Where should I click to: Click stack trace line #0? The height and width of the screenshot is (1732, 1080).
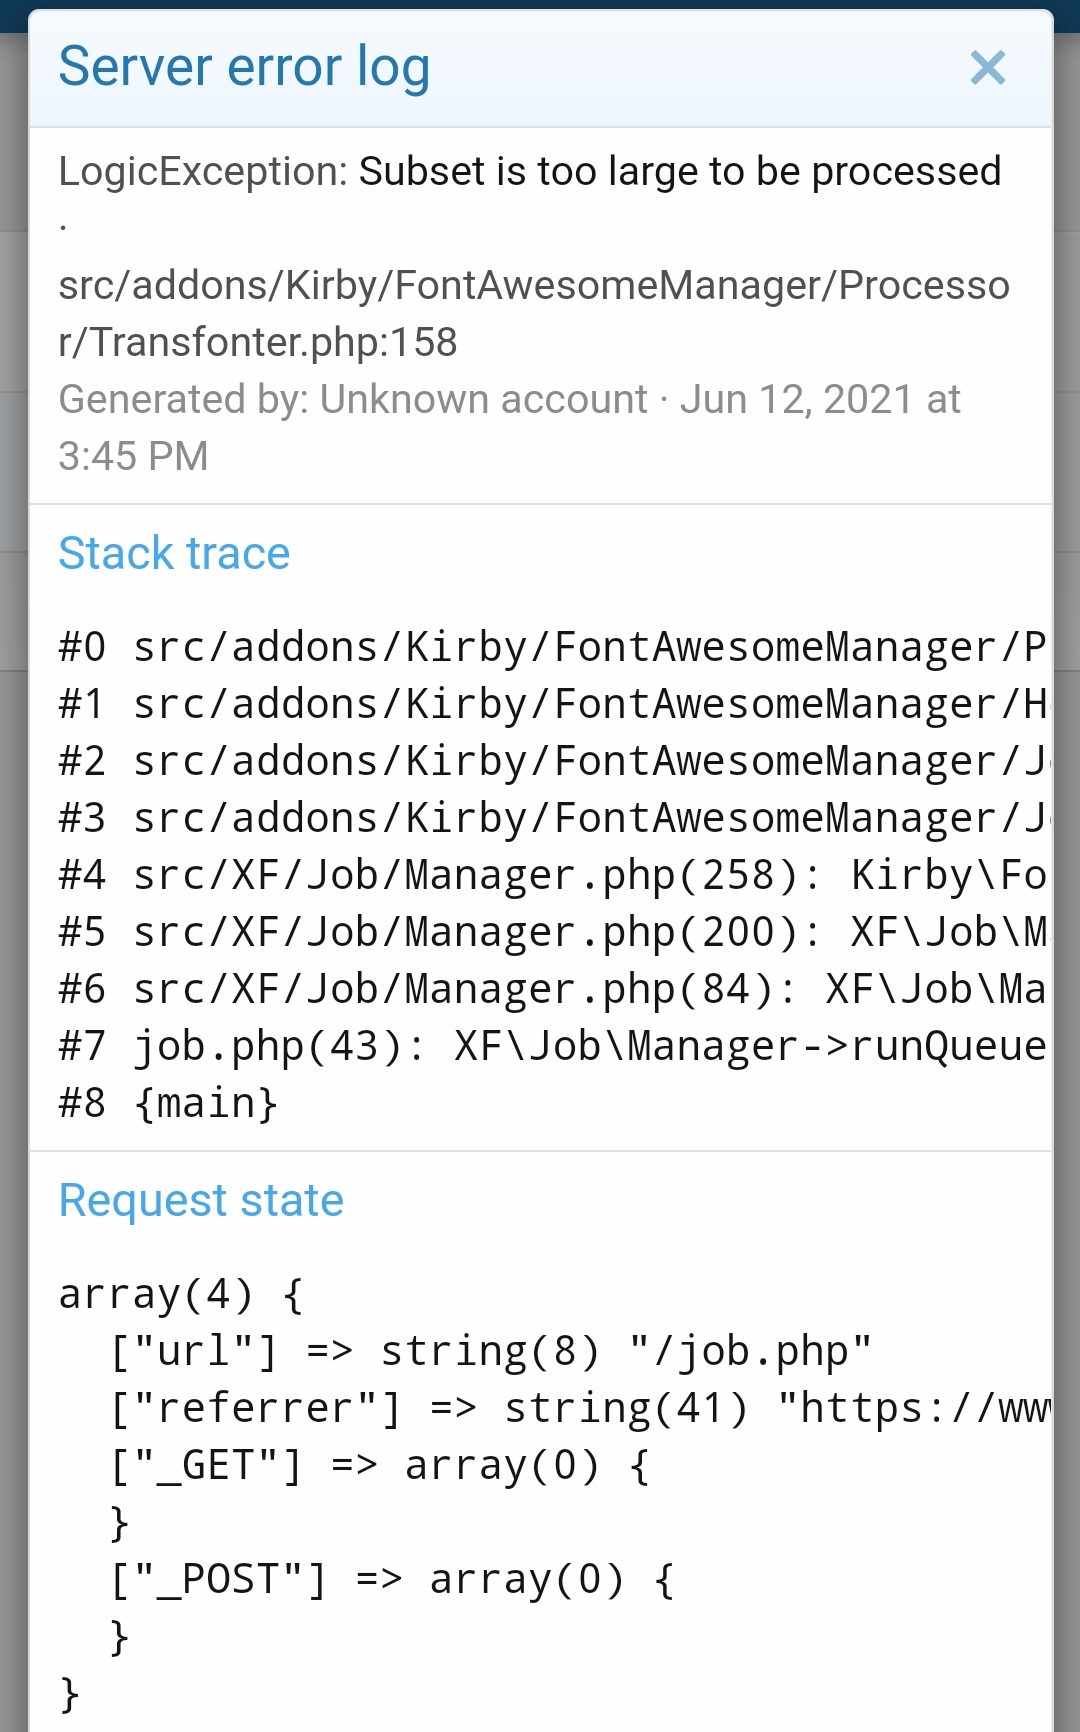coord(550,647)
